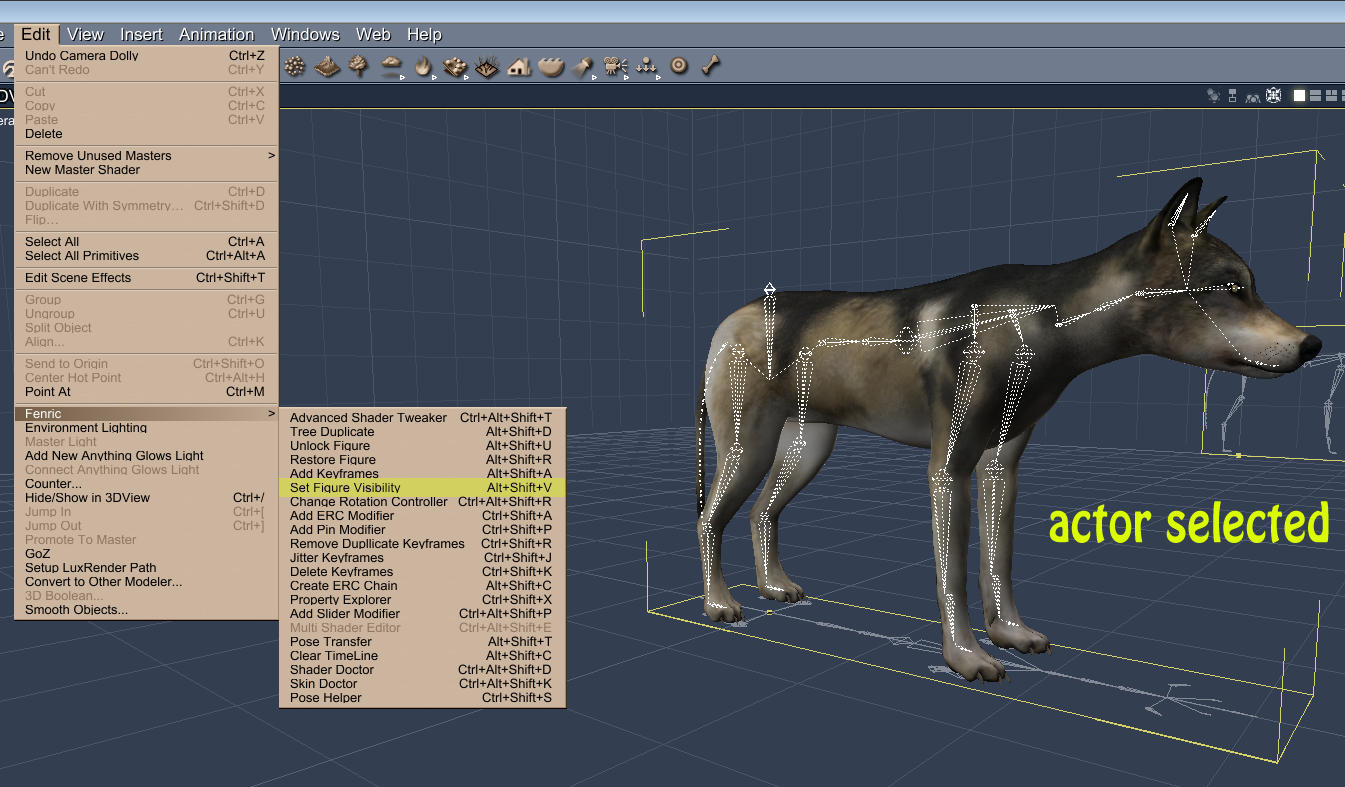Screen dimensions: 1345x787
Task: Choose Setup LuxRender Path
Action: (146, 568)
